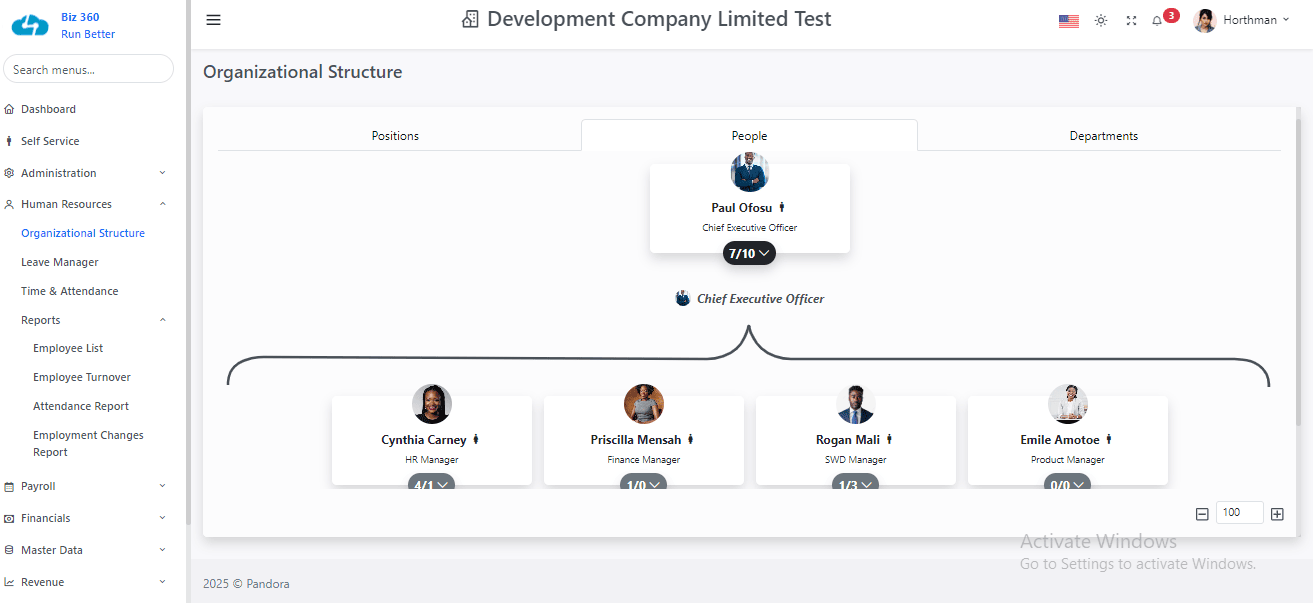Click Emile Amotoe's profile photo
1313x603 pixels.
[1067, 404]
